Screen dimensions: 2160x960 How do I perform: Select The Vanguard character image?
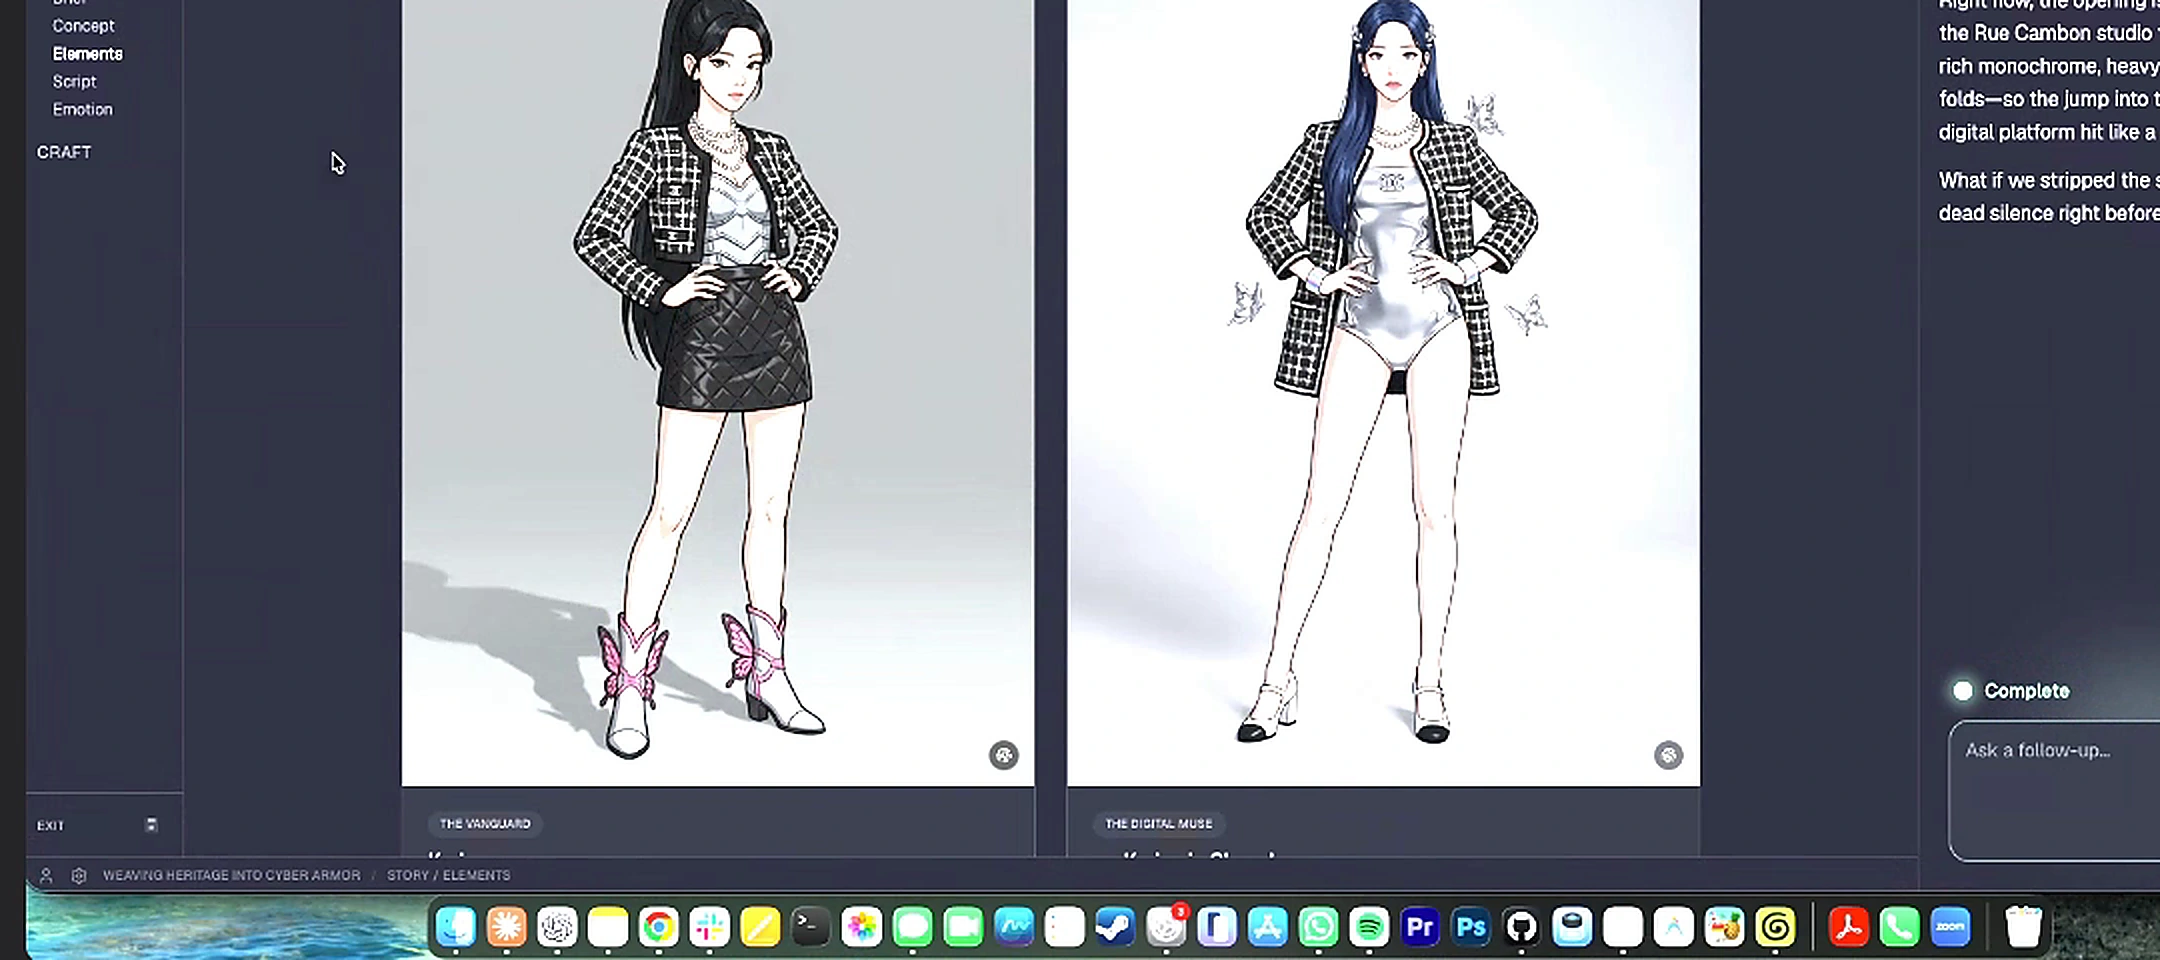point(718,393)
